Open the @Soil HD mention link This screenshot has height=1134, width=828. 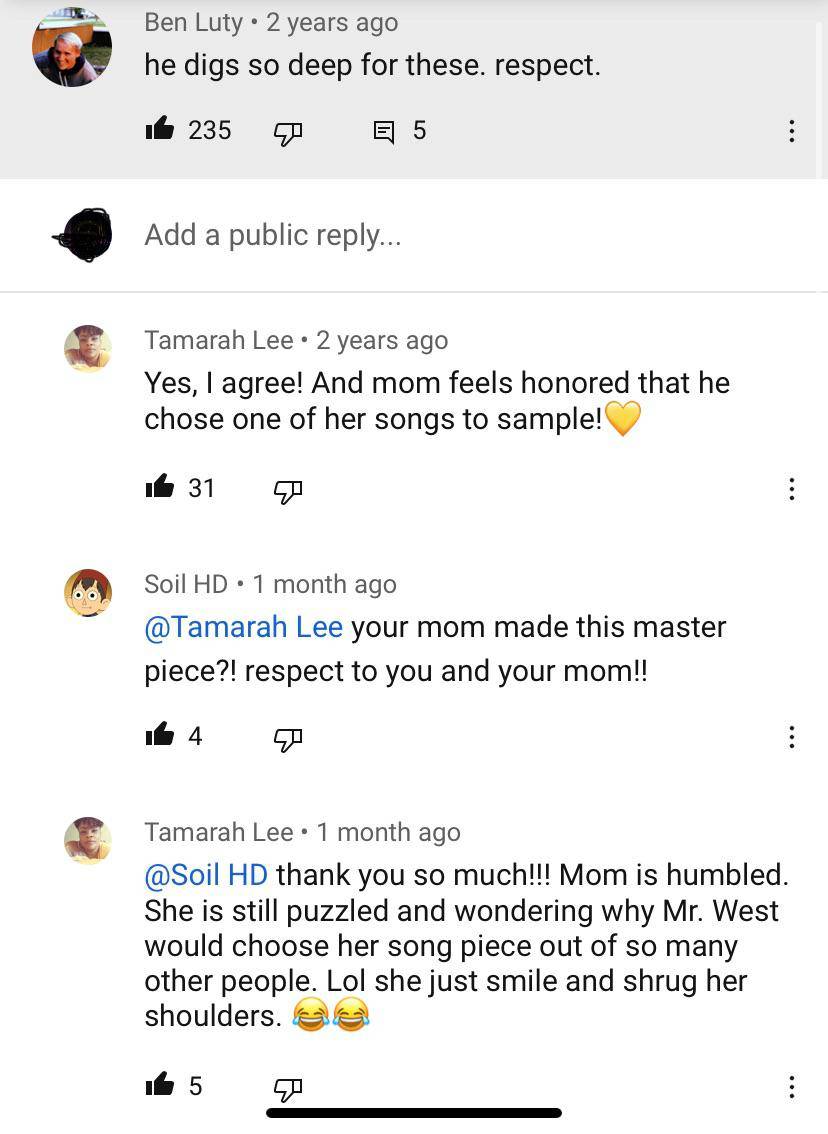[205, 874]
